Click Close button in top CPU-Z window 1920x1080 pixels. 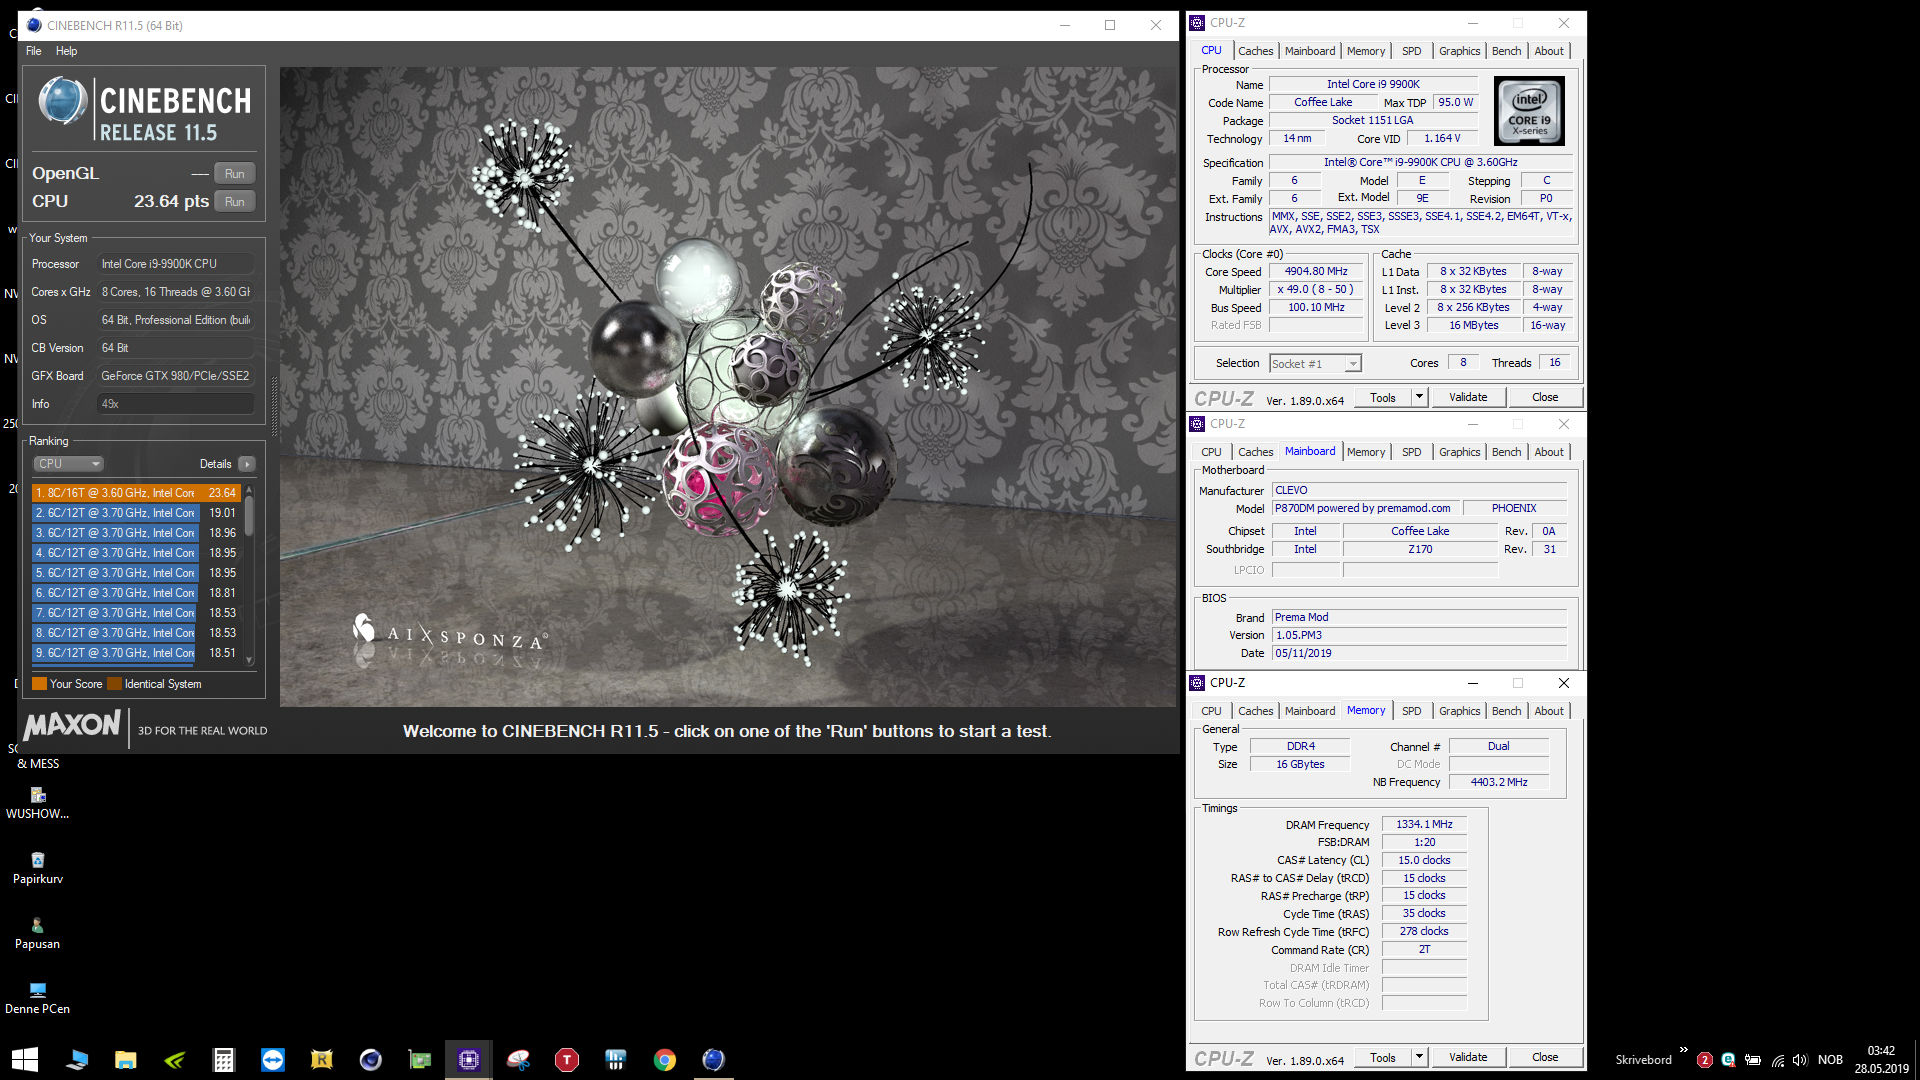tap(1545, 397)
